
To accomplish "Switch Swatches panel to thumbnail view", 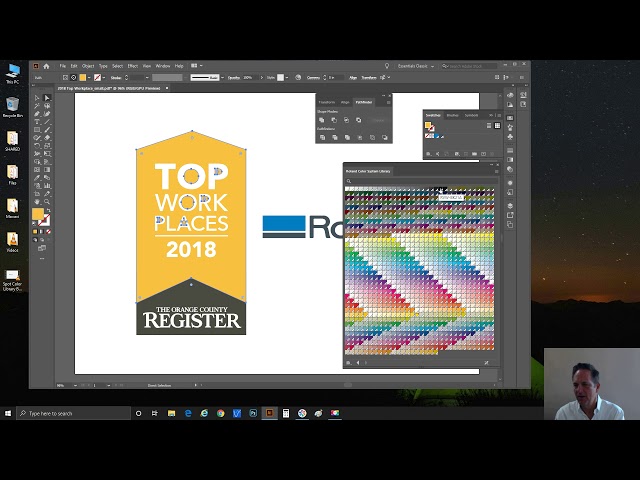I will pyautogui.click(x=496, y=124).
